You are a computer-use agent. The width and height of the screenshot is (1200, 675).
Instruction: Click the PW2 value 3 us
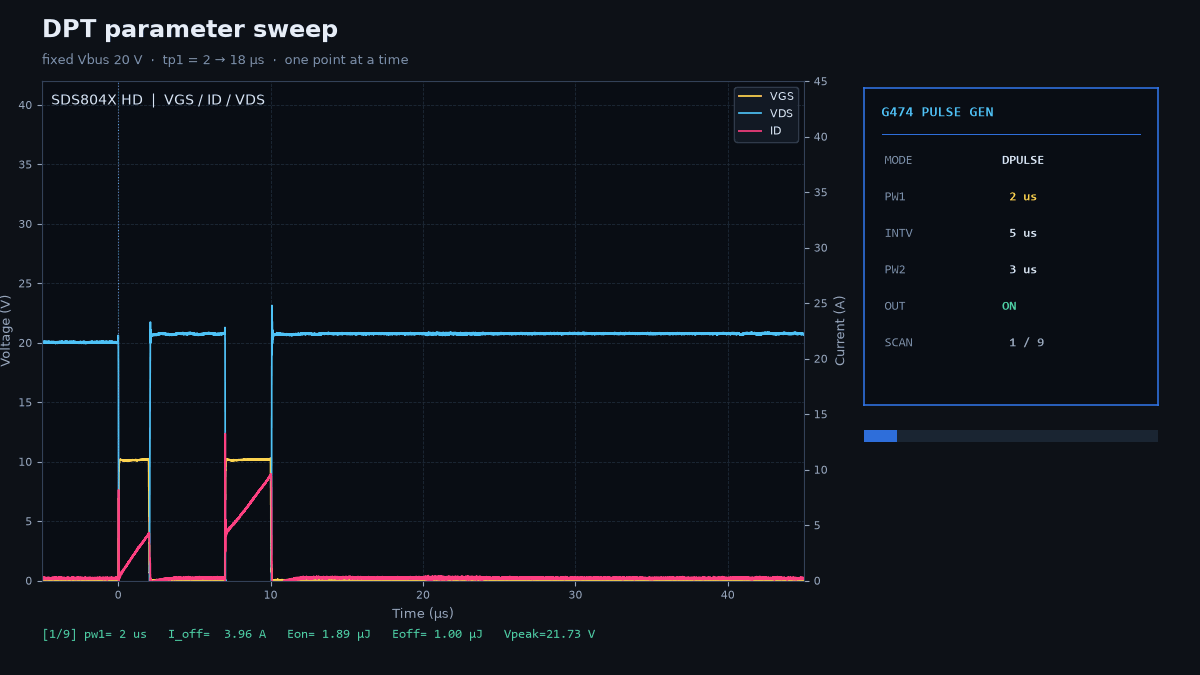(1023, 270)
